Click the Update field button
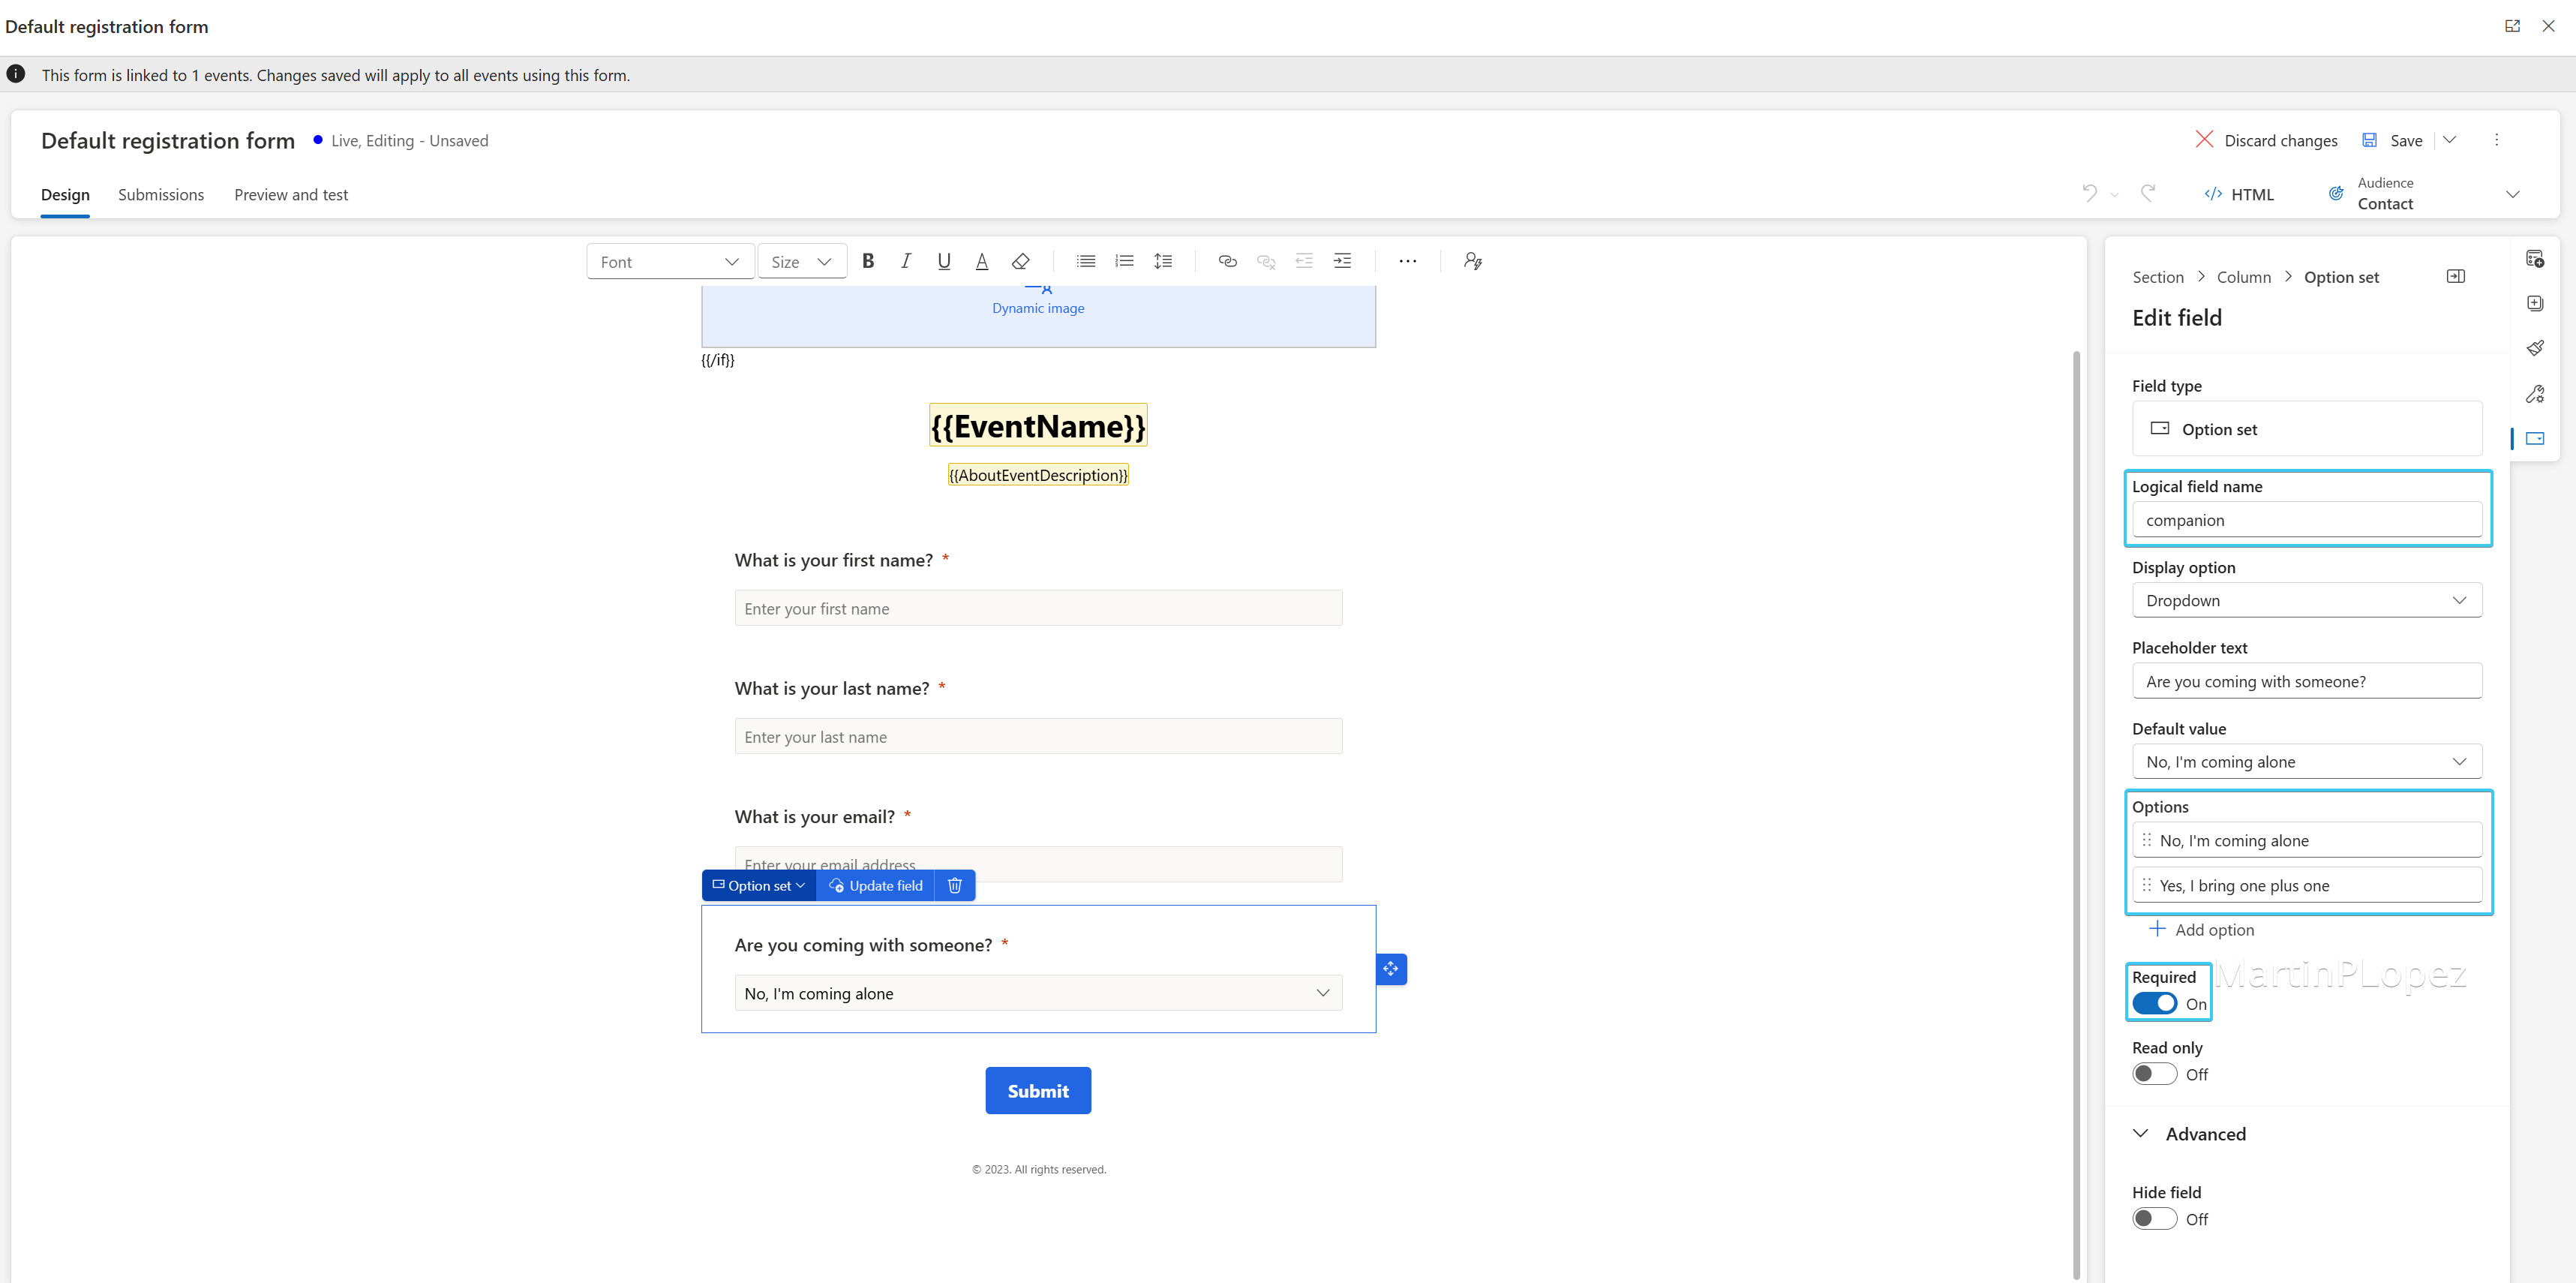This screenshot has width=2576, height=1283. coord(876,885)
